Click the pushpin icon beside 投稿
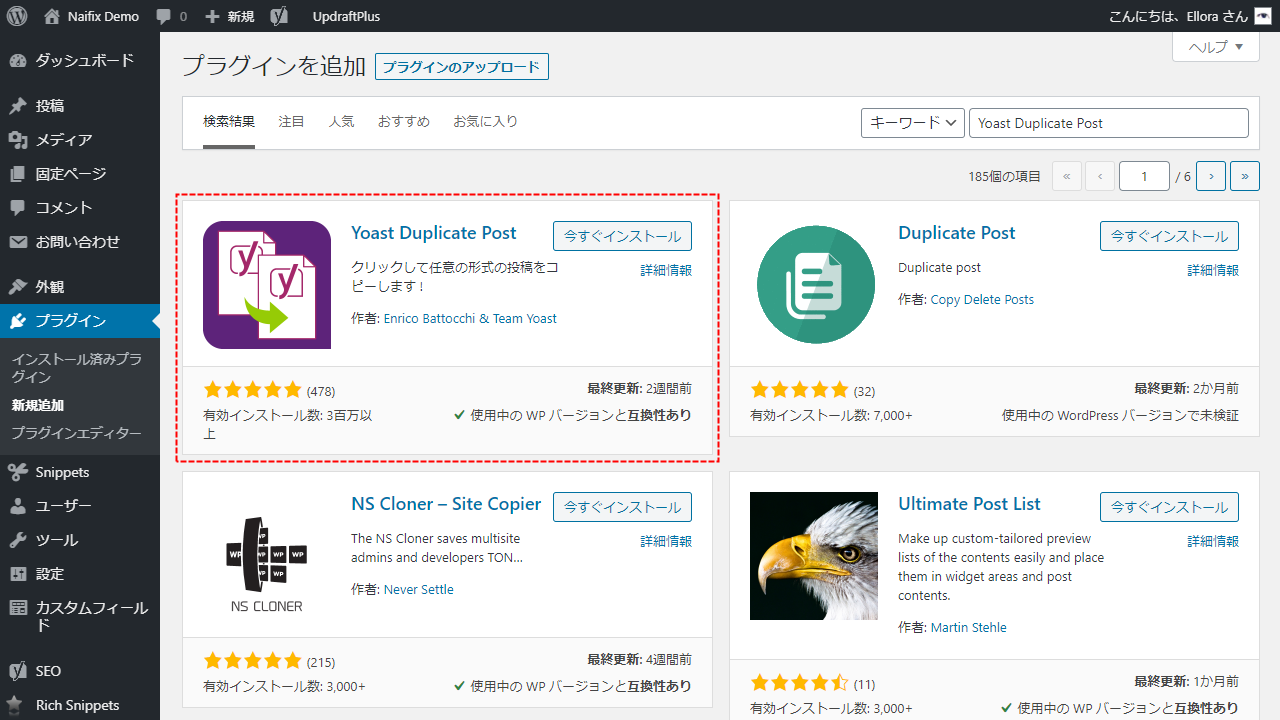This screenshot has height=720, width=1280. tap(18, 106)
